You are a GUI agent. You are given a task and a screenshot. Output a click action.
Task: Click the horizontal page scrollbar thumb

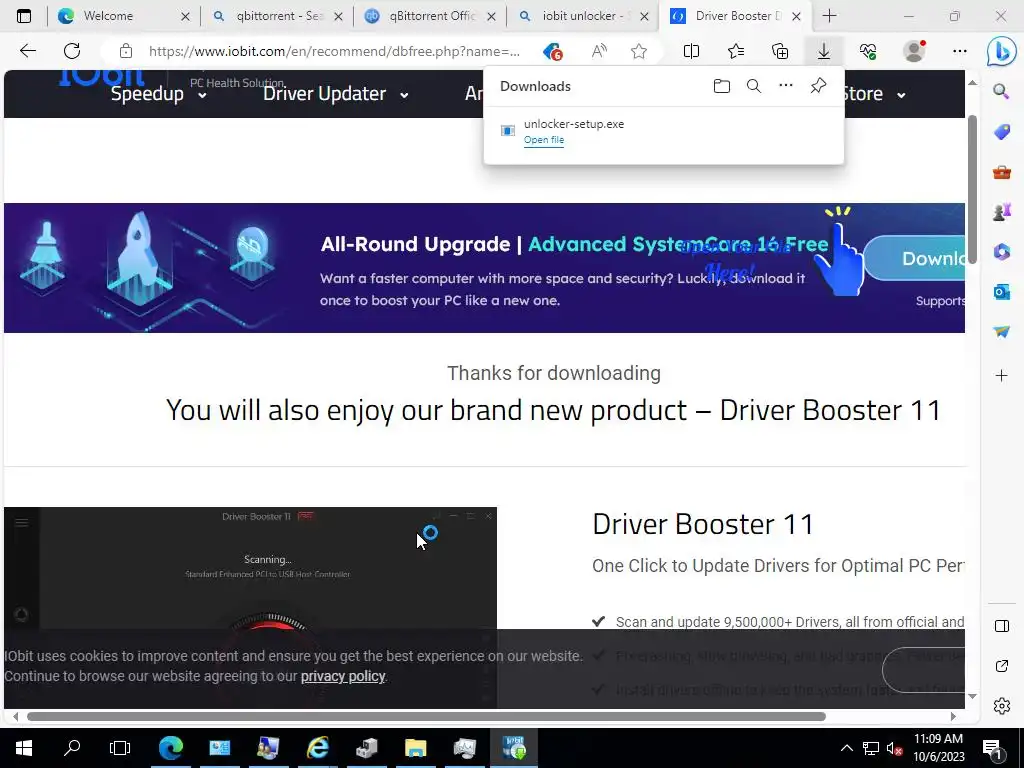click(426, 716)
